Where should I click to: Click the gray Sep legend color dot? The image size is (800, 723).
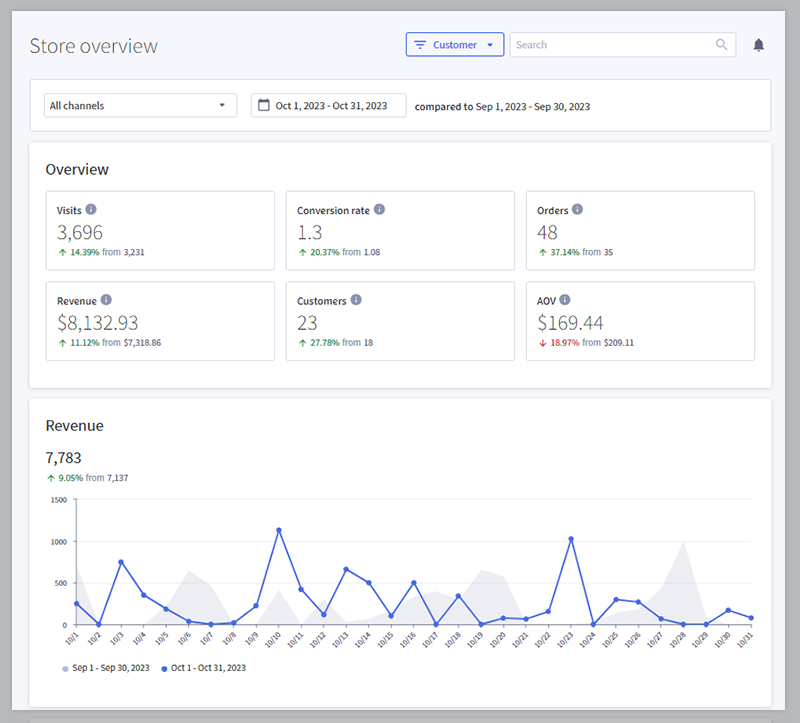click(x=65, y=669)
